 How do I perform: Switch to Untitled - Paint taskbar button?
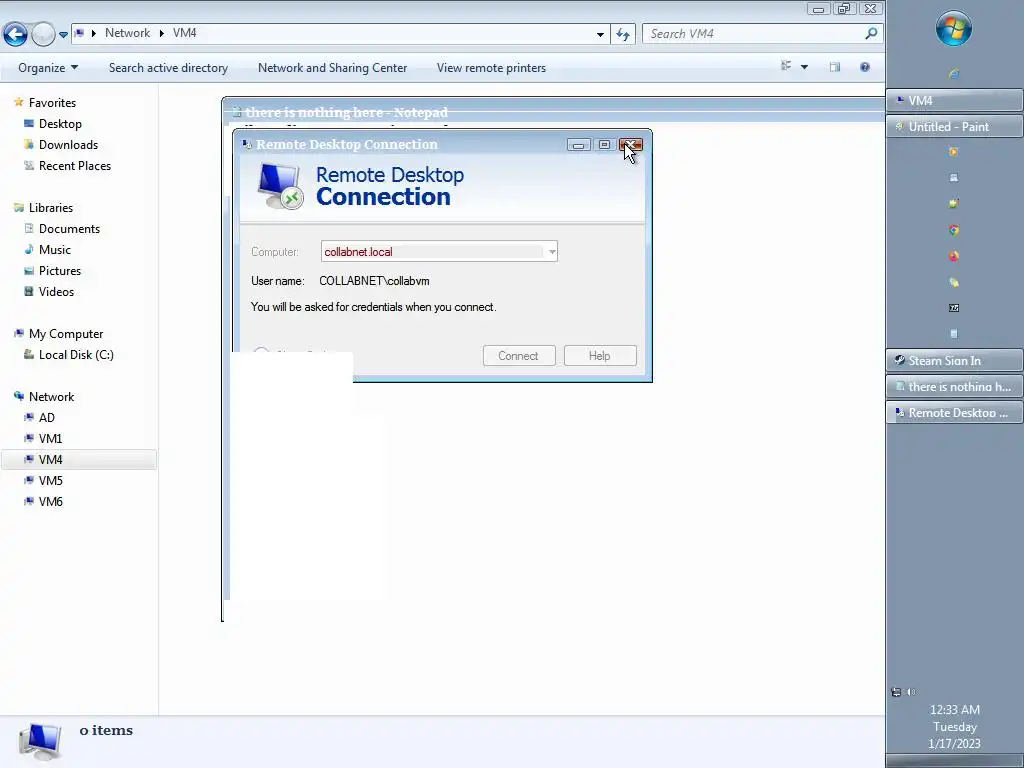pyautogui.click(x=954, y=127)
